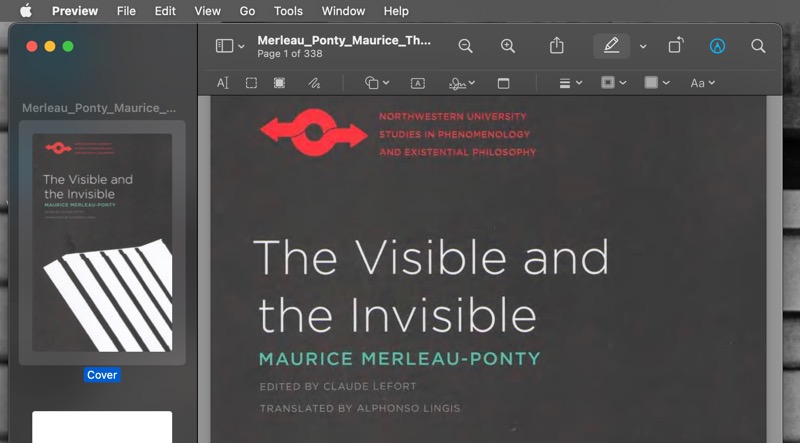Select the book cover page thumbnail

102,243
